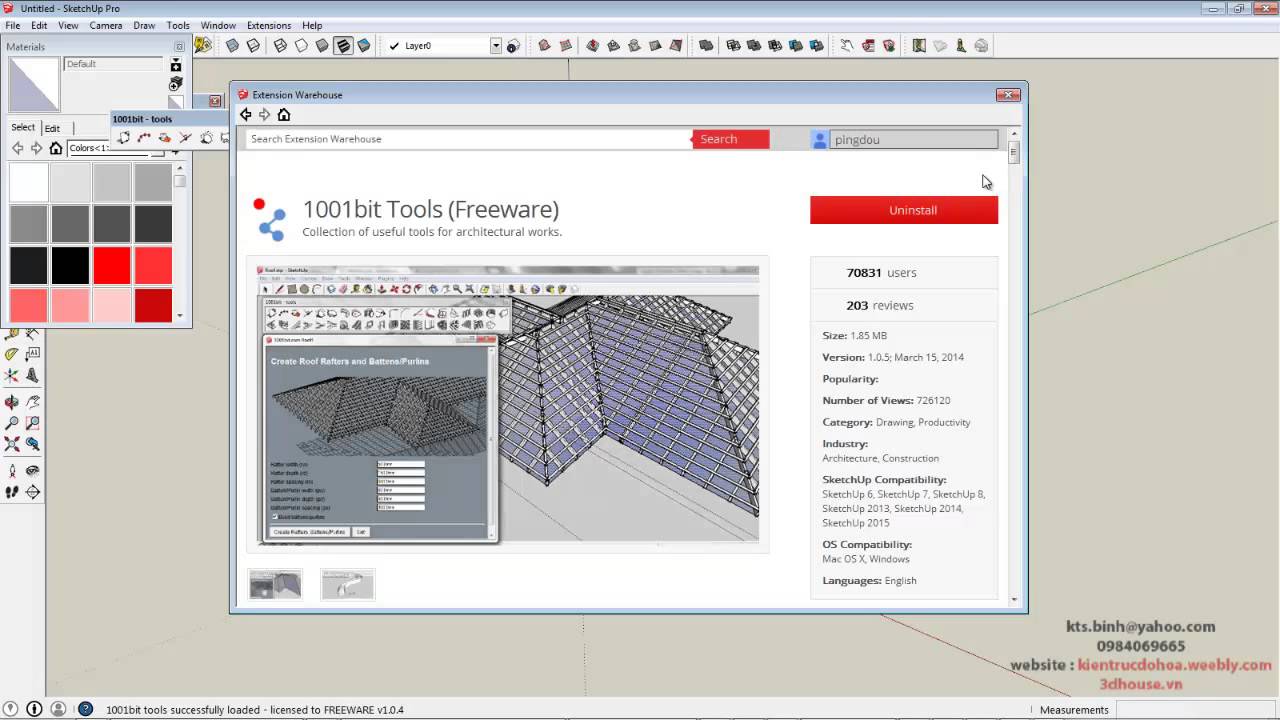Open the Tools menu
1280x720 pixels.
[178, 25]
